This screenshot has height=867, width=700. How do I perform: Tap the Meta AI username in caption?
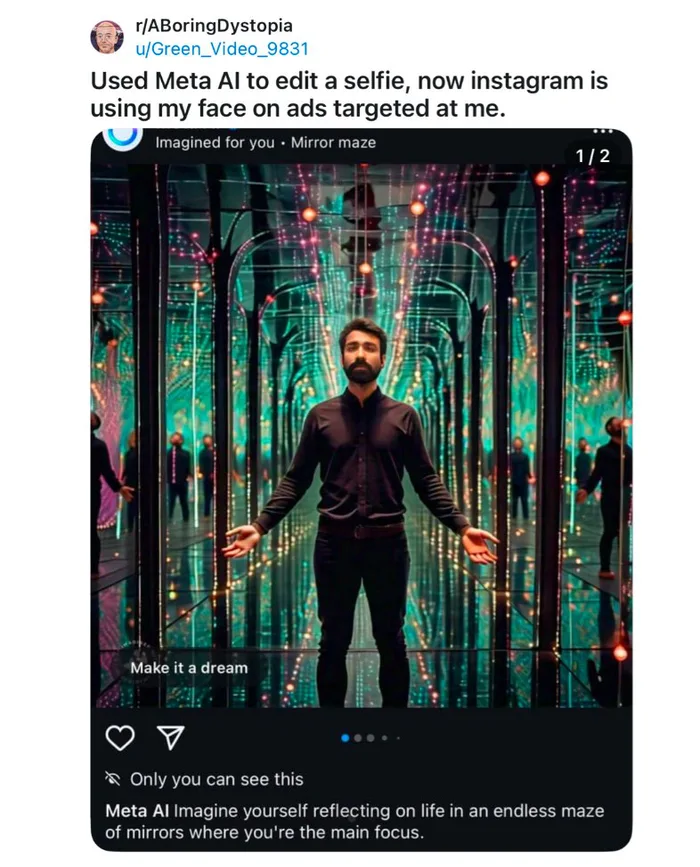pyautogui.click(x=137, y=811)
